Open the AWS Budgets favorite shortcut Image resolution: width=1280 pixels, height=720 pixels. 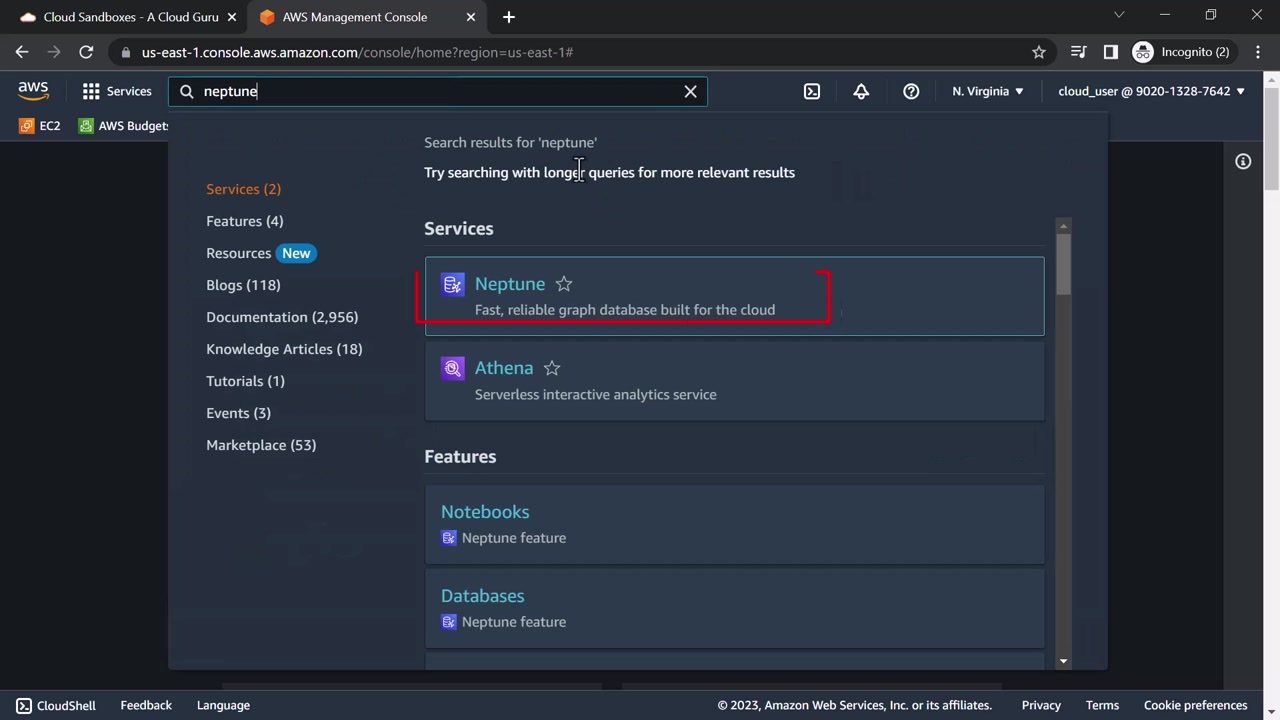[124, 126]
